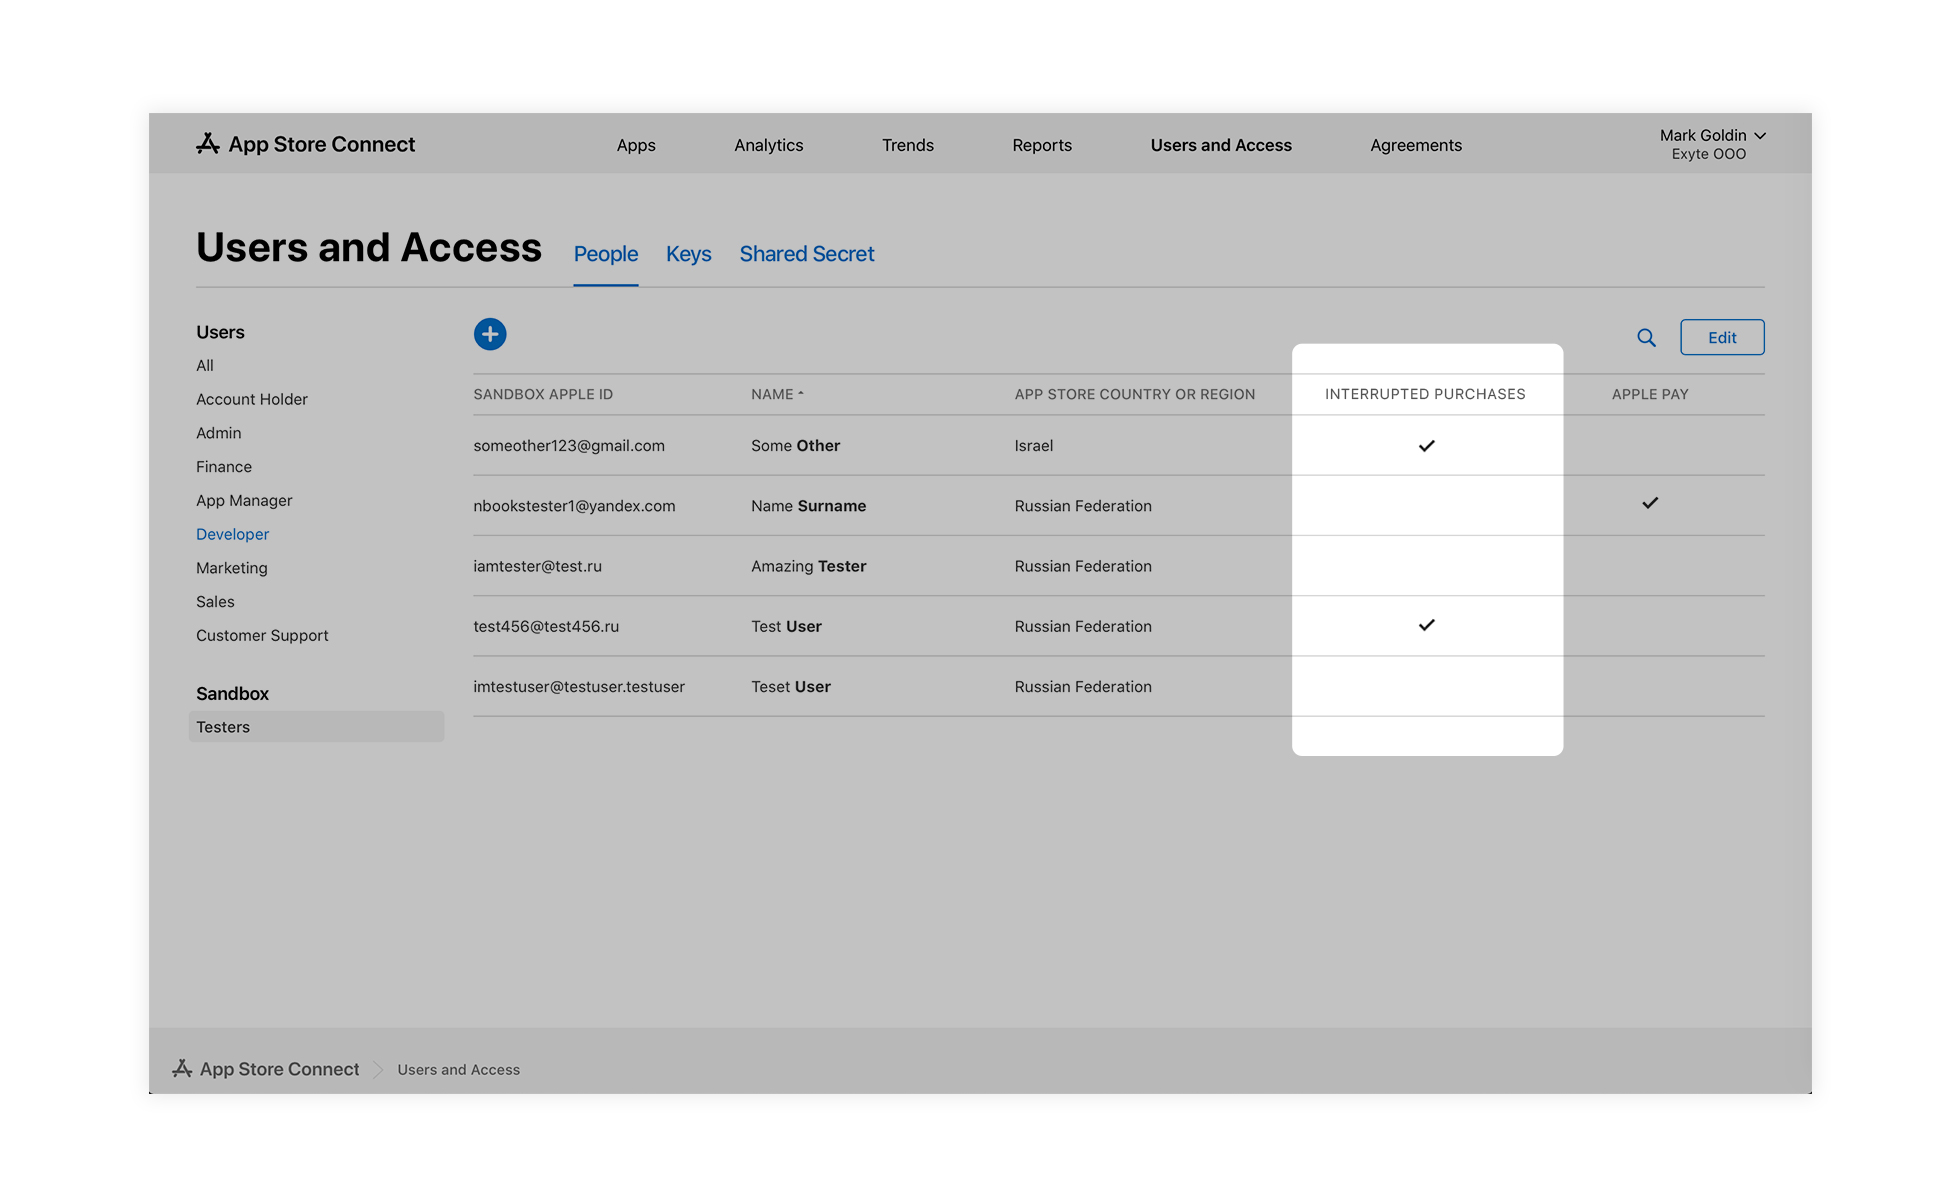Switch to the Keys tab
The height and width of the screenshot is (1200, 1960).
pyautogui.click(x=689, y=254)
